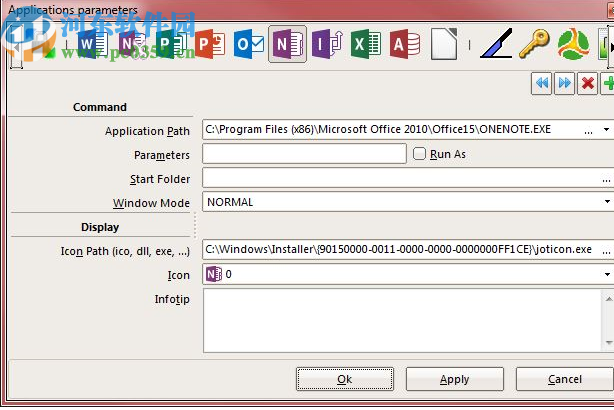
Task: Select the Word application icon
Action: [92, 45]
